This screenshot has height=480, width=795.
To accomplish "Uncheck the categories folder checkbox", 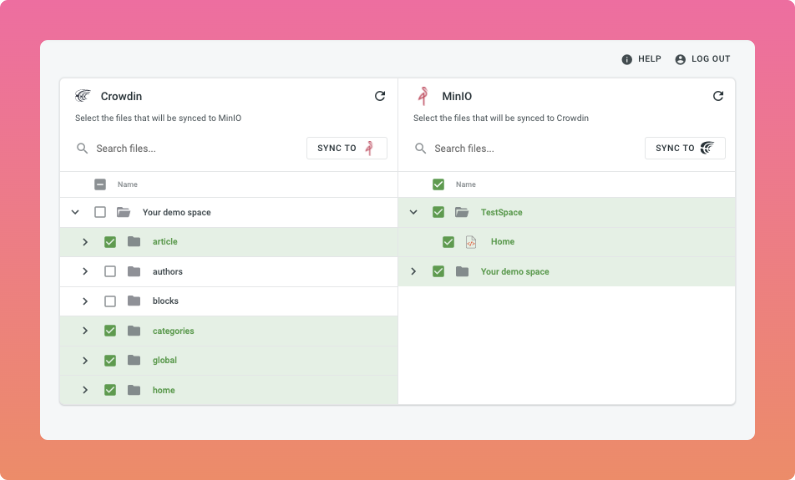I will tap(110, 330).
